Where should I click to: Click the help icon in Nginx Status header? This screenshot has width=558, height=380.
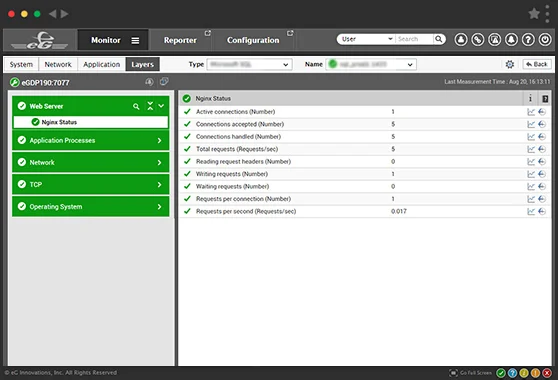[x=545, y=99]
